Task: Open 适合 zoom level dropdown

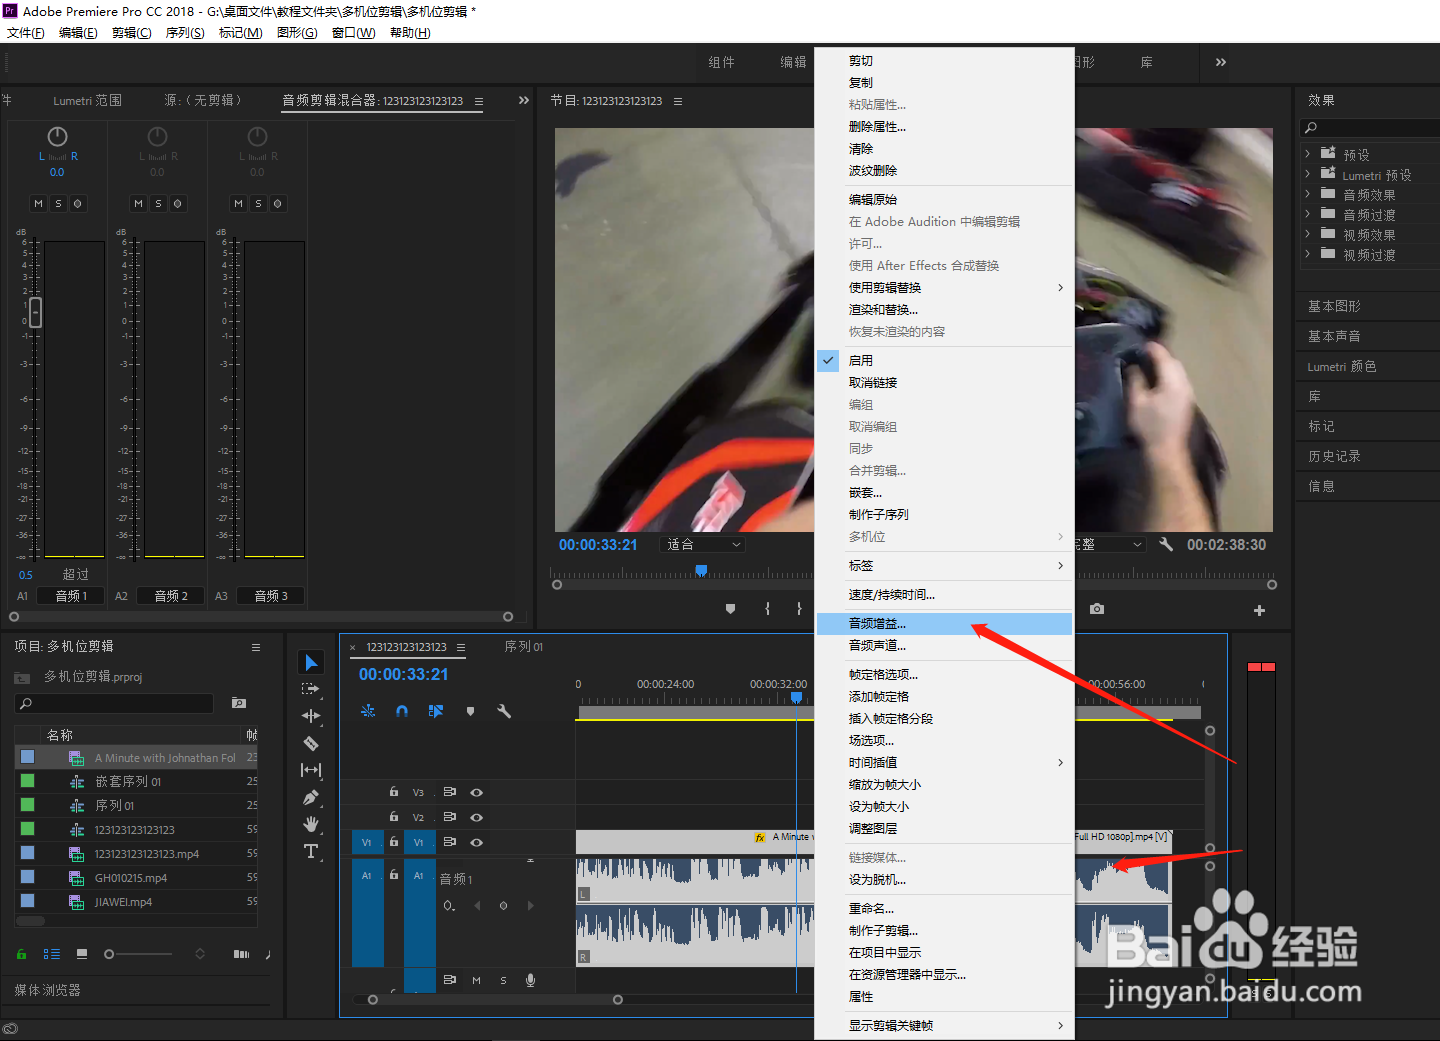Action: tap(703, 544)
